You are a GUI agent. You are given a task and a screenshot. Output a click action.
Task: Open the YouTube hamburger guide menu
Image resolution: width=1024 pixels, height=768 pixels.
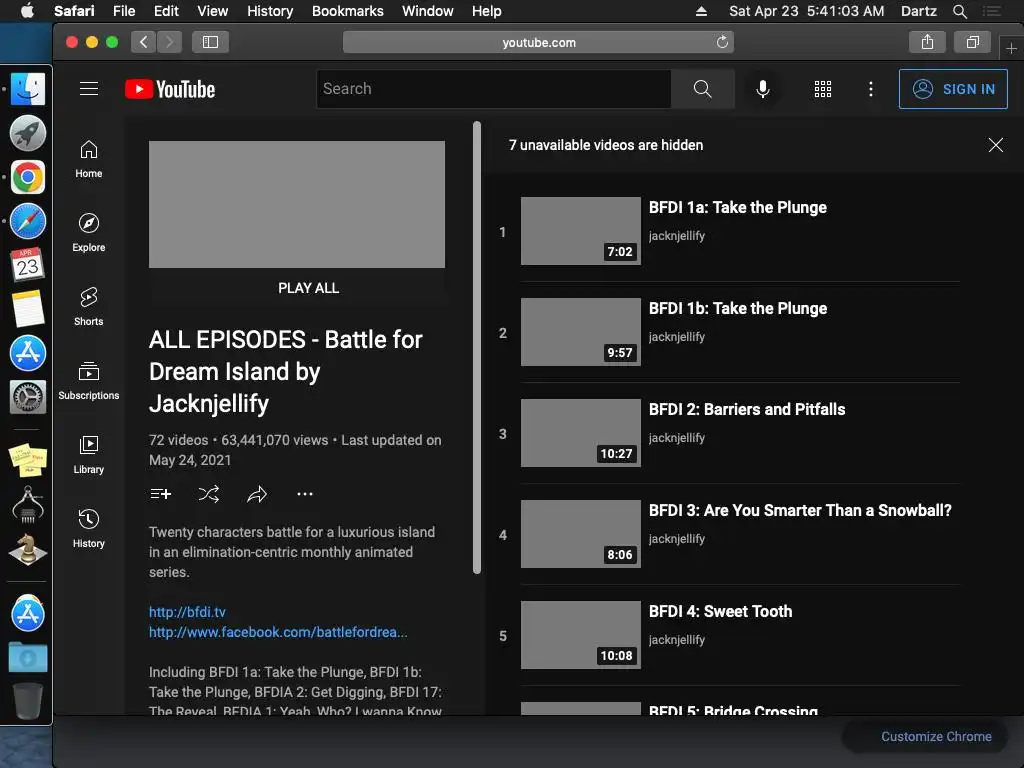pyautogui.click(x=89, y=89)
